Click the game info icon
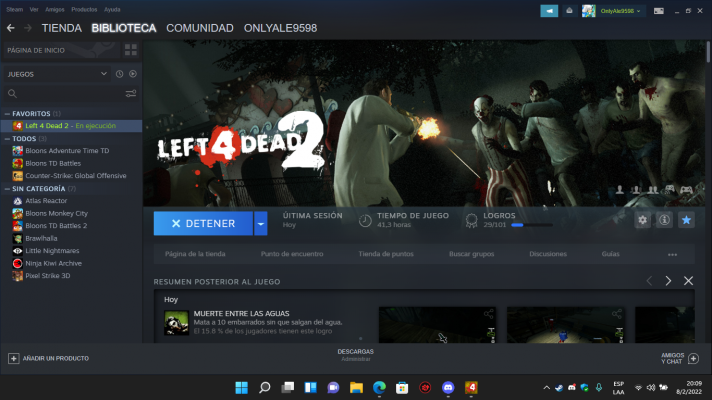 [664, 221]
